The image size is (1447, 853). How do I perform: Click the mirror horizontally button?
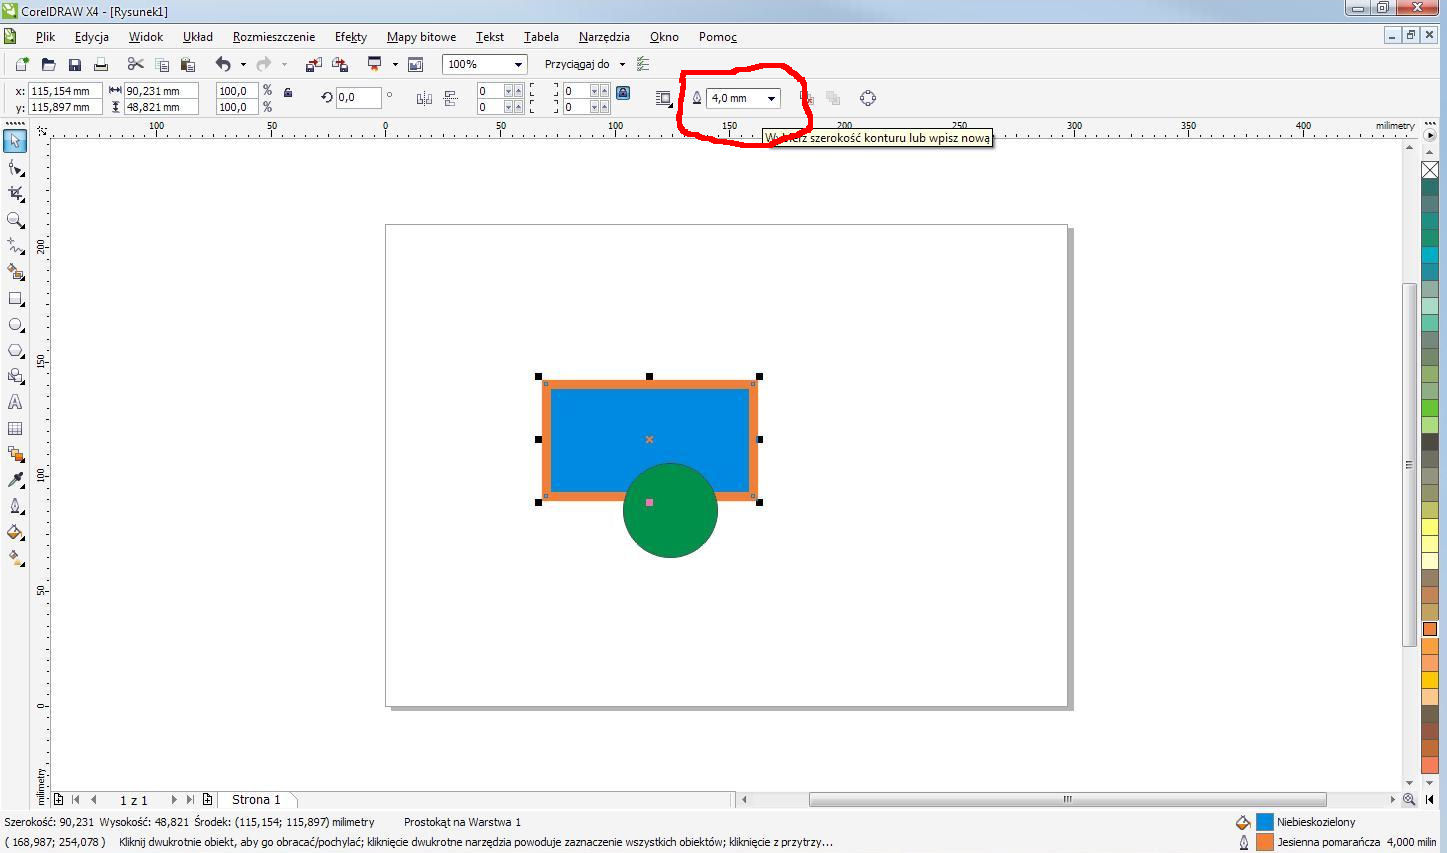coord(424,98)
